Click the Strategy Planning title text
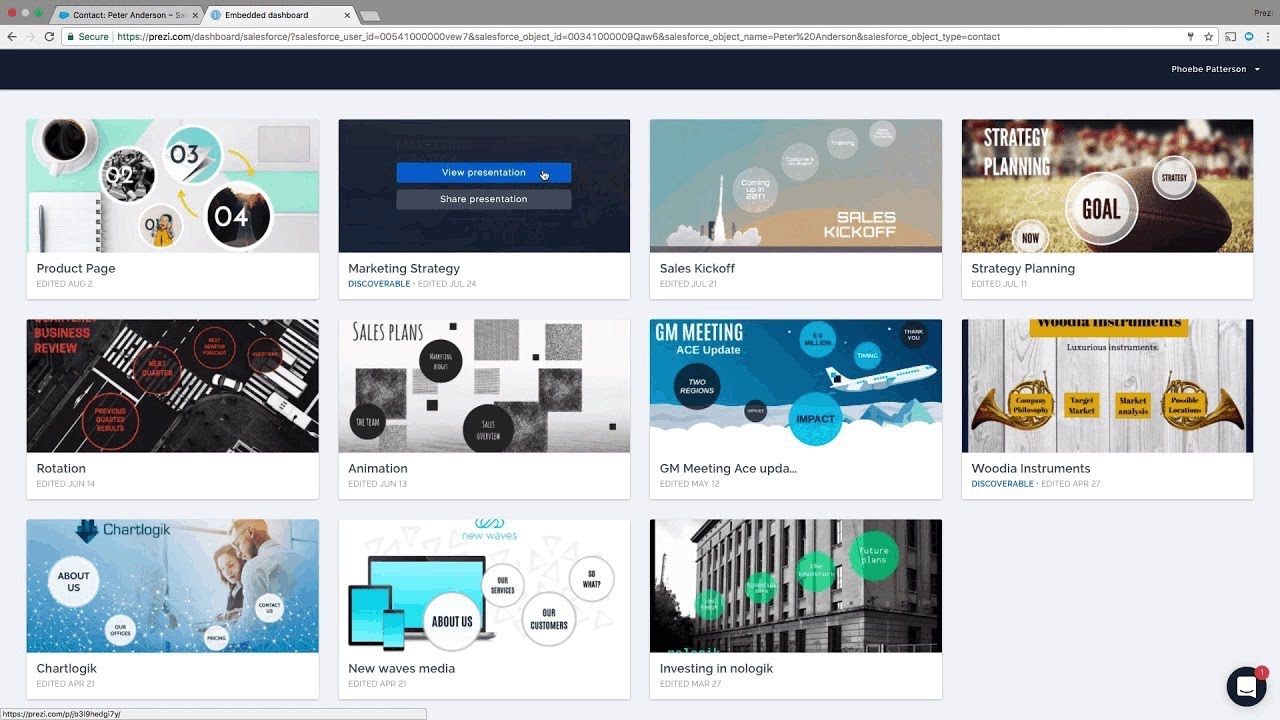The image size is (1280, 720). [1023, 269]
